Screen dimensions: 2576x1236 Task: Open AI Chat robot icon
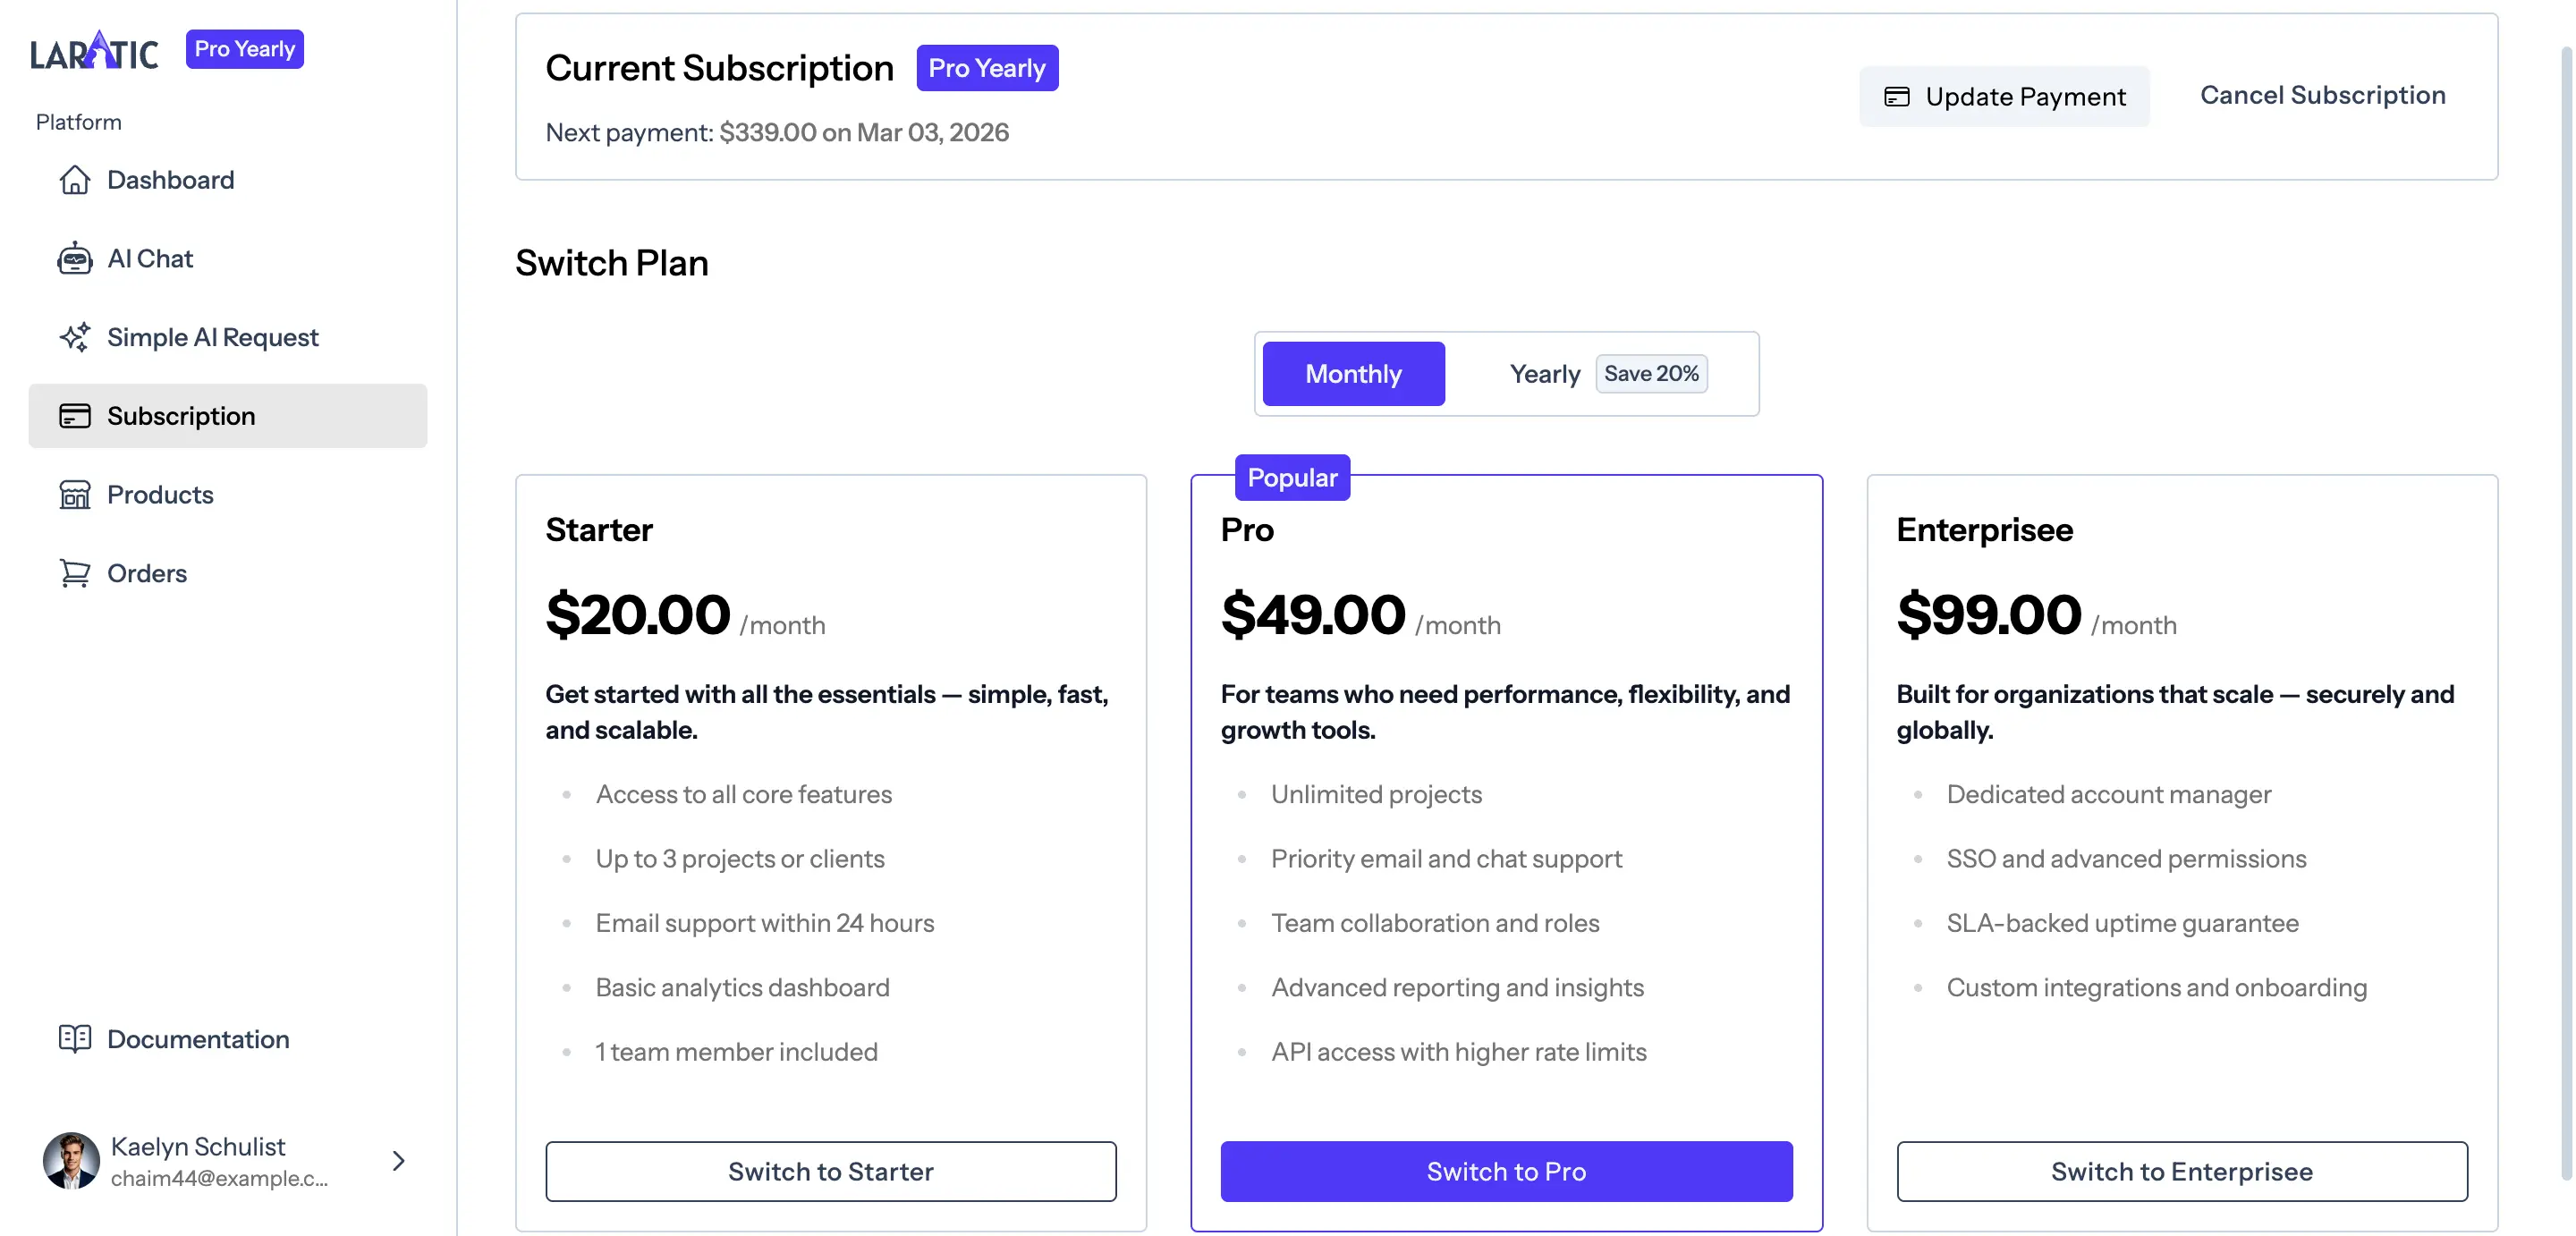pyautogui.click(x=74, y=259)
